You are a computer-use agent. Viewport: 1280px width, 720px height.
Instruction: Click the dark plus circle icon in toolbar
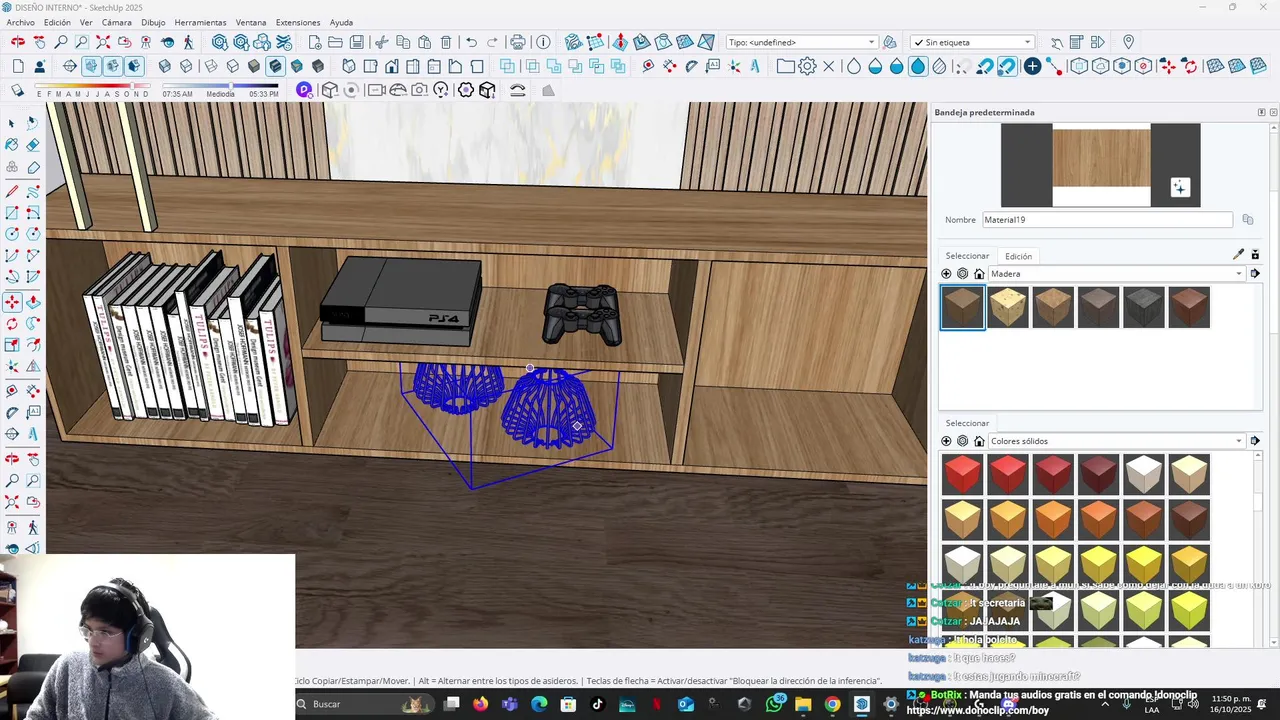point(1032,66)
